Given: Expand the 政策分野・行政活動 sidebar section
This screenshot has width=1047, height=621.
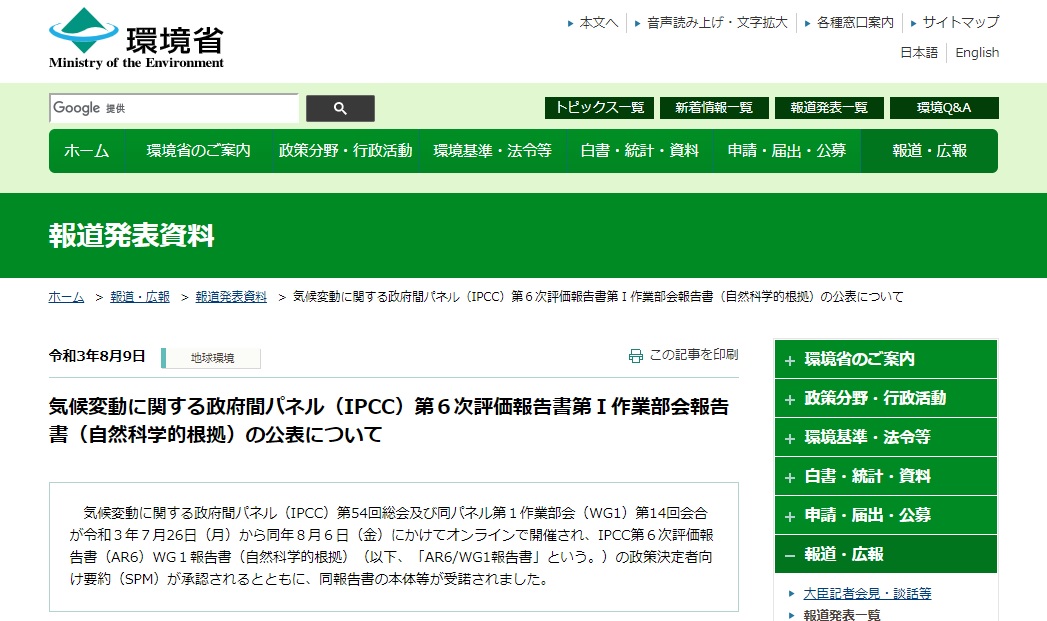Looking at the screenshot, I should [x=885, y=398].
